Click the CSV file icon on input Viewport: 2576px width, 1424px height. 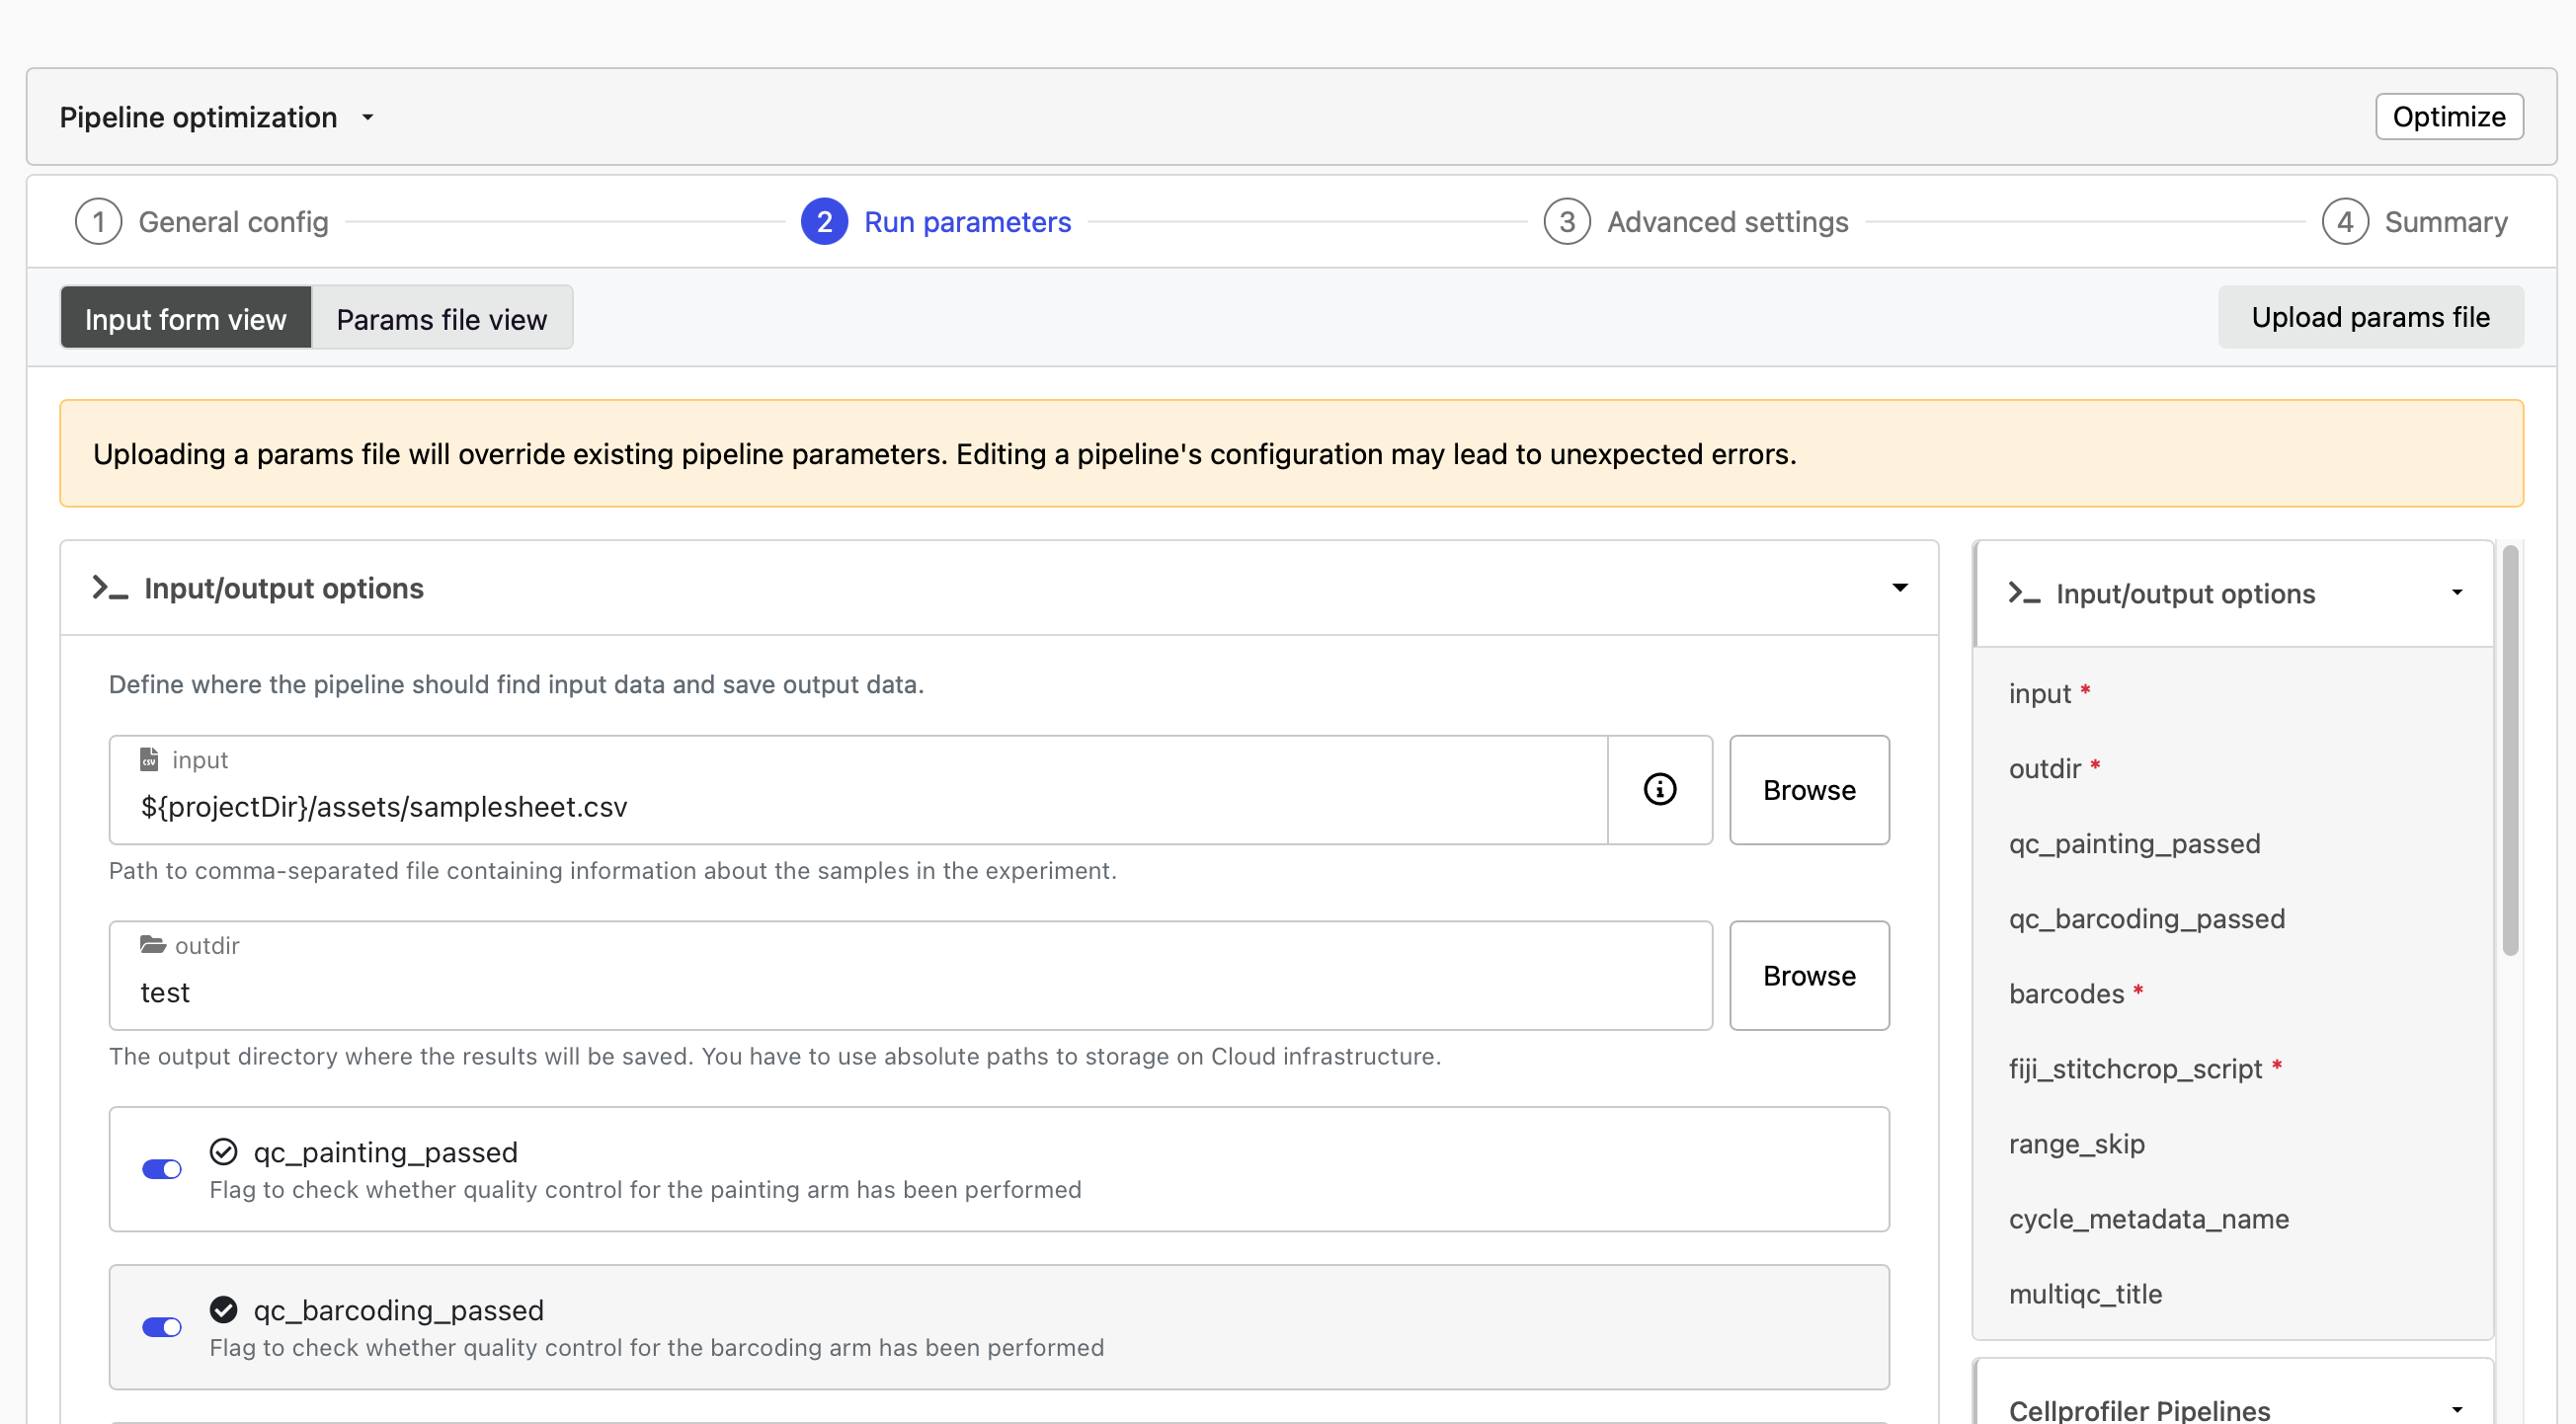pos(149,759)
